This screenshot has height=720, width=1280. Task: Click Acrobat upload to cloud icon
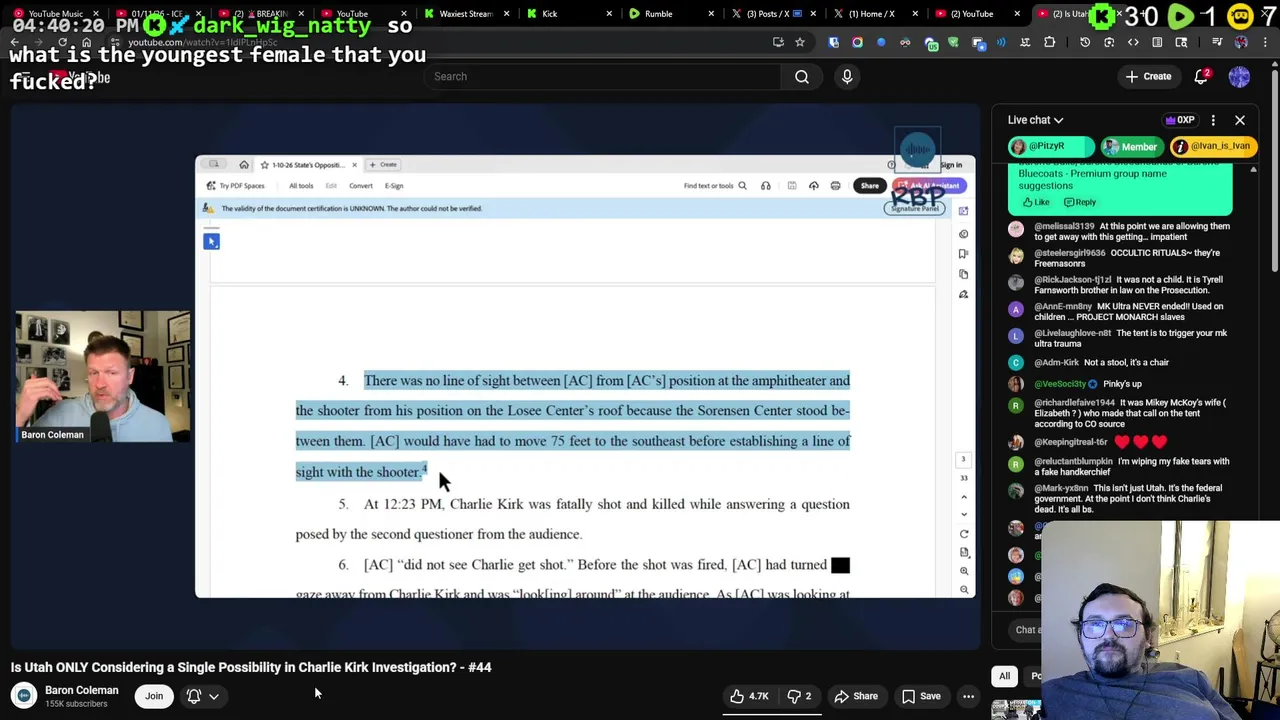coord(813,186)
